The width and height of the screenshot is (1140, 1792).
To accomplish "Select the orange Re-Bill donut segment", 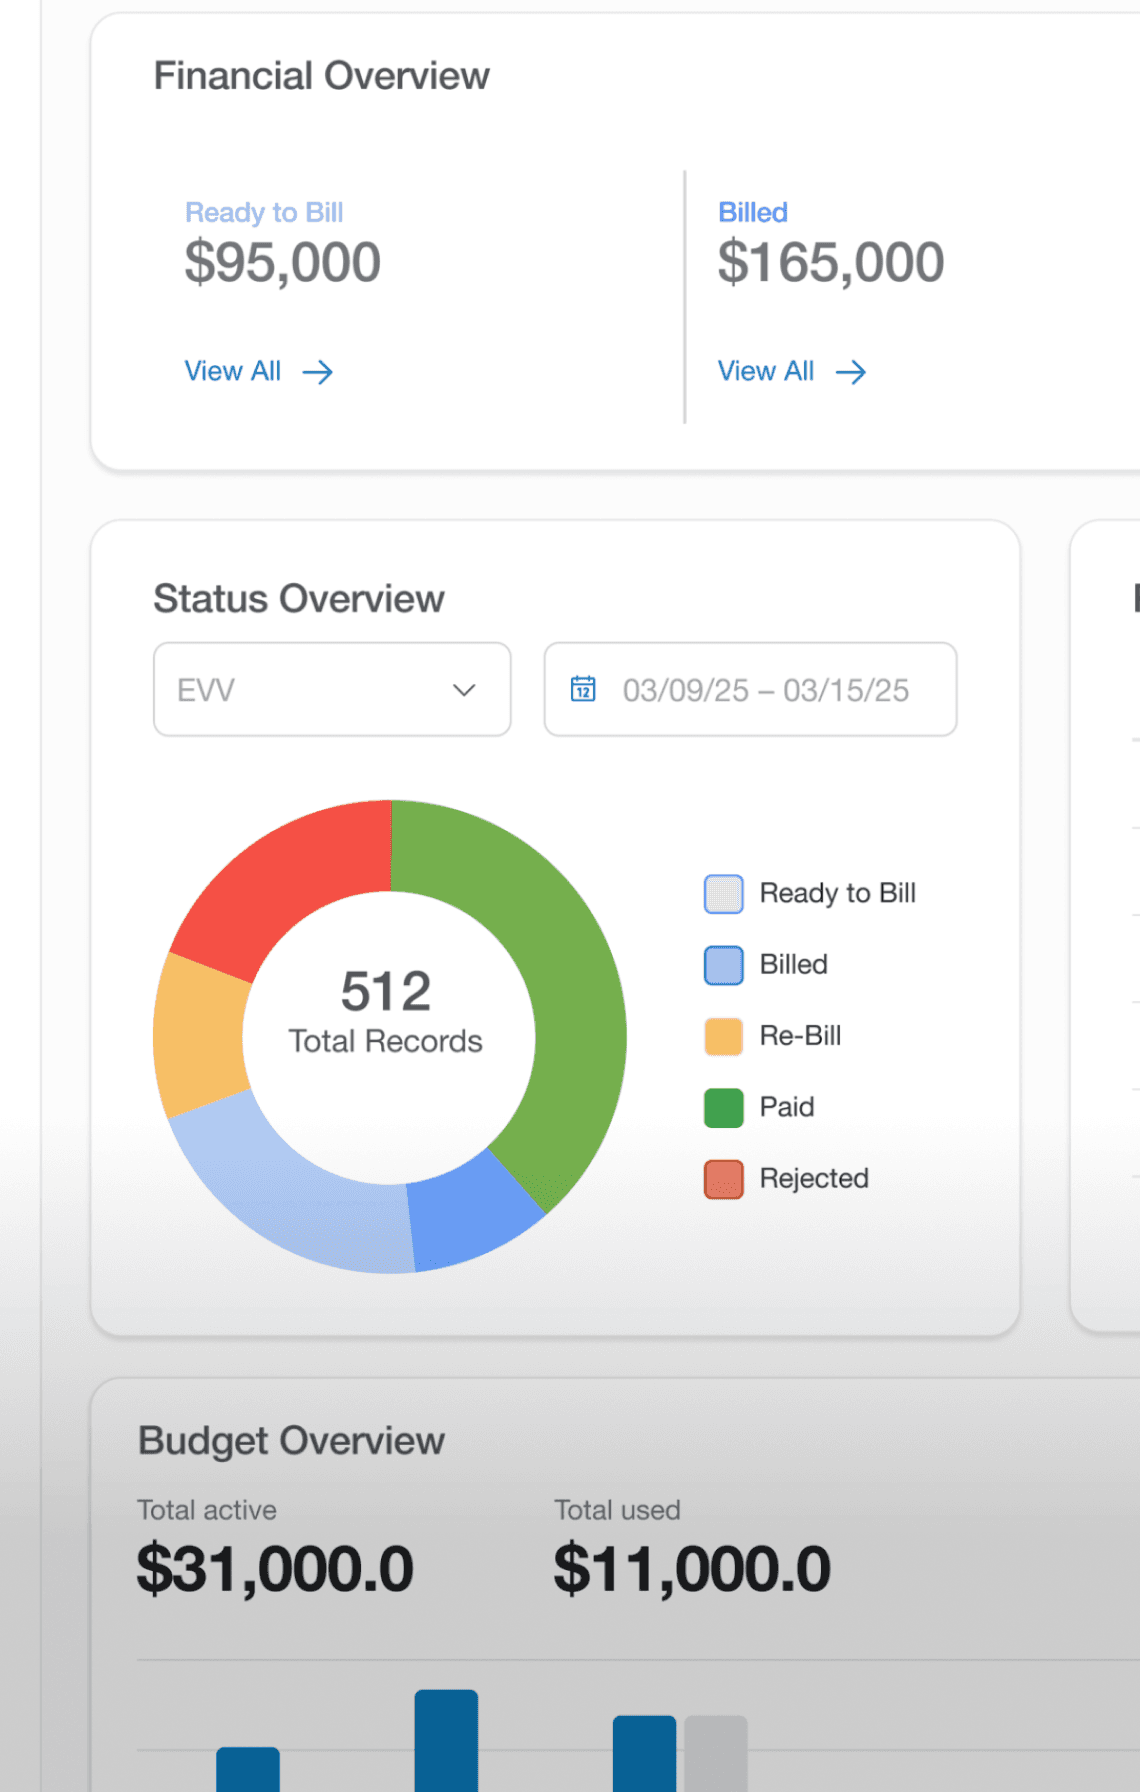I will 200,1035.
